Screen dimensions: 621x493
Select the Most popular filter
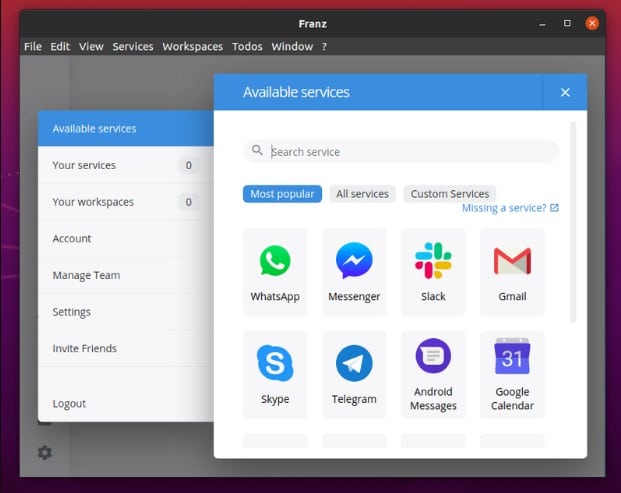pos(282,194)
